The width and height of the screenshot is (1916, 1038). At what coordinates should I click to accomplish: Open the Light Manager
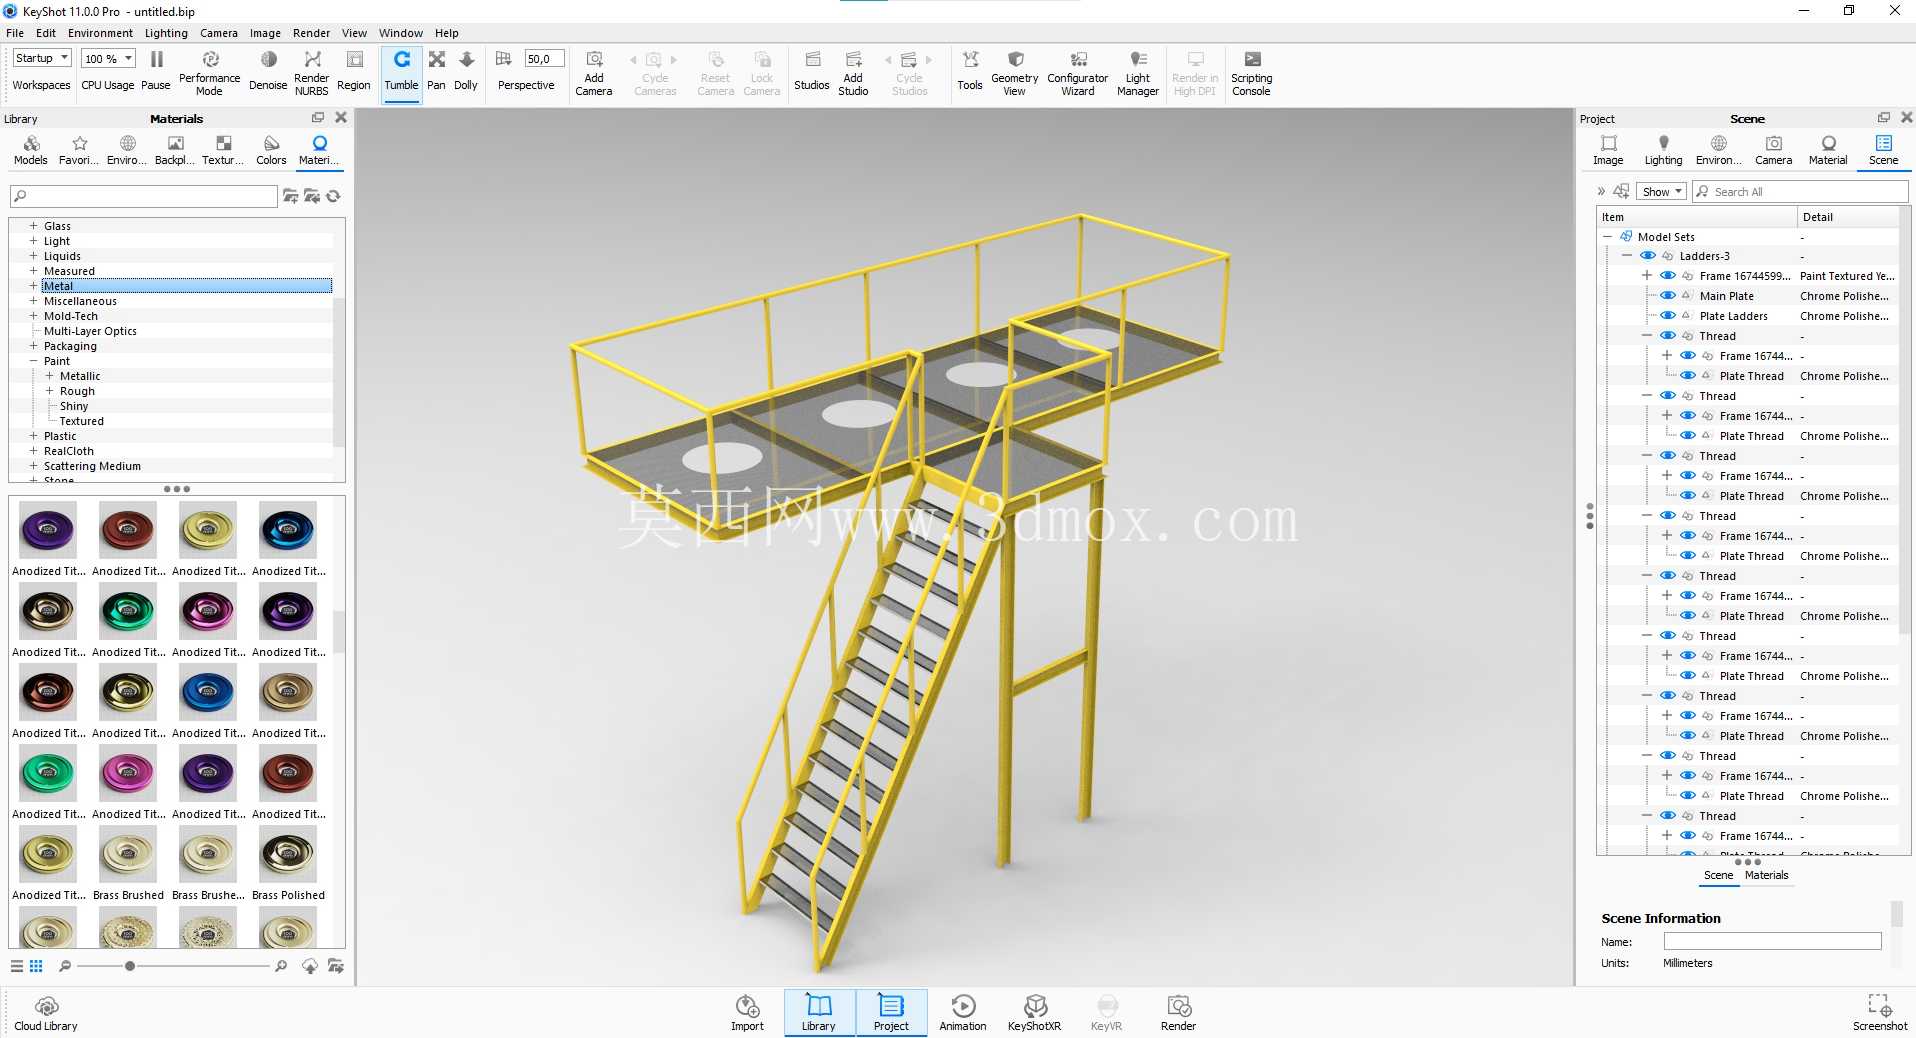pos(1138,71)
